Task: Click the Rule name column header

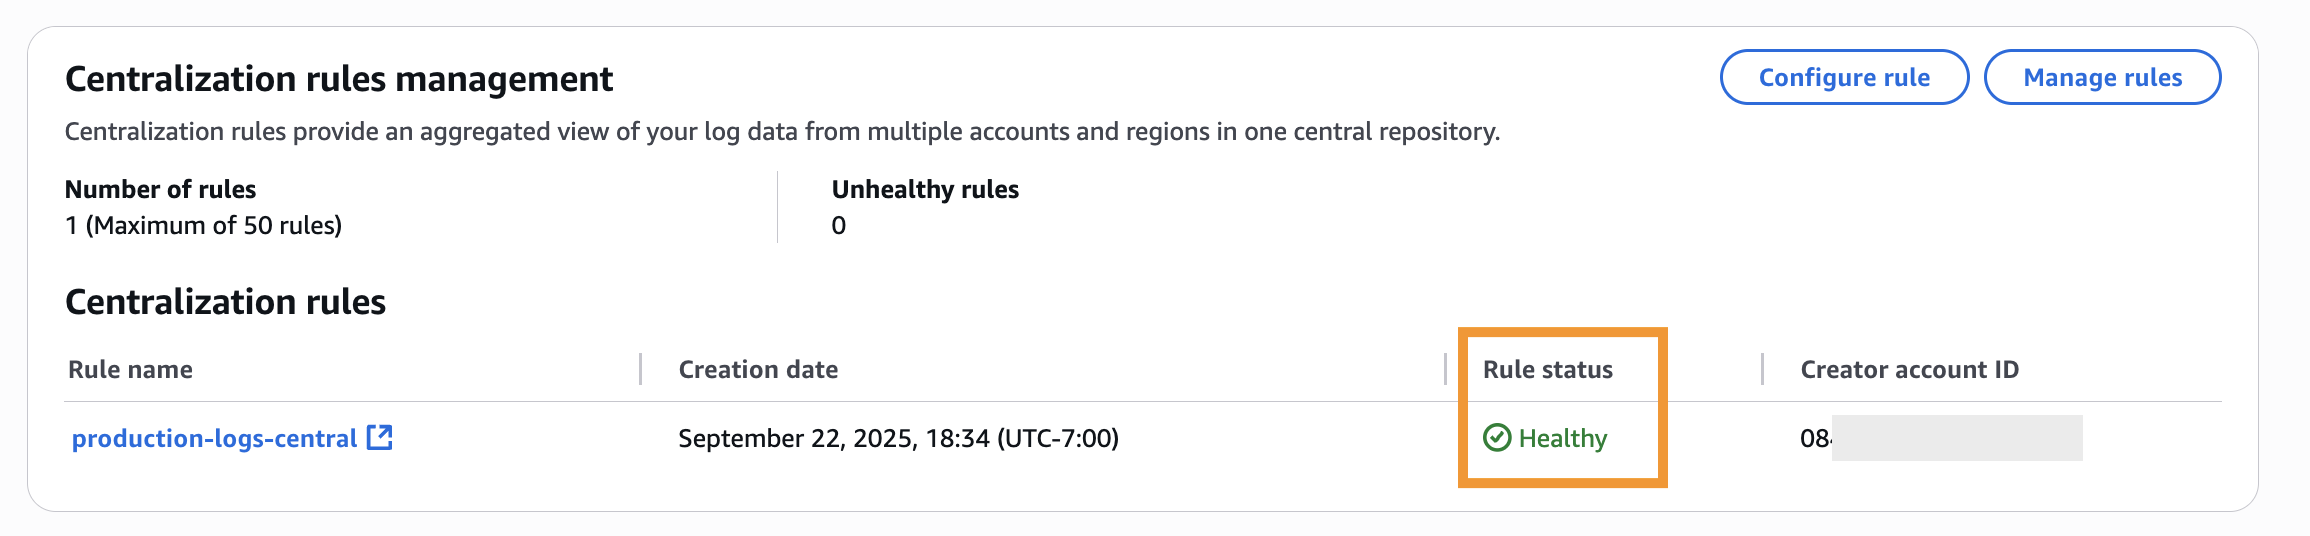Action: coord(130,369)
